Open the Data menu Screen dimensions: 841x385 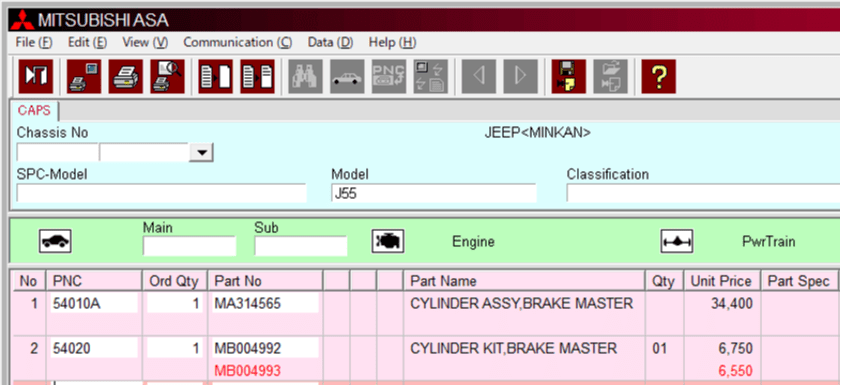pyautogui.click(x=330, y=42)
